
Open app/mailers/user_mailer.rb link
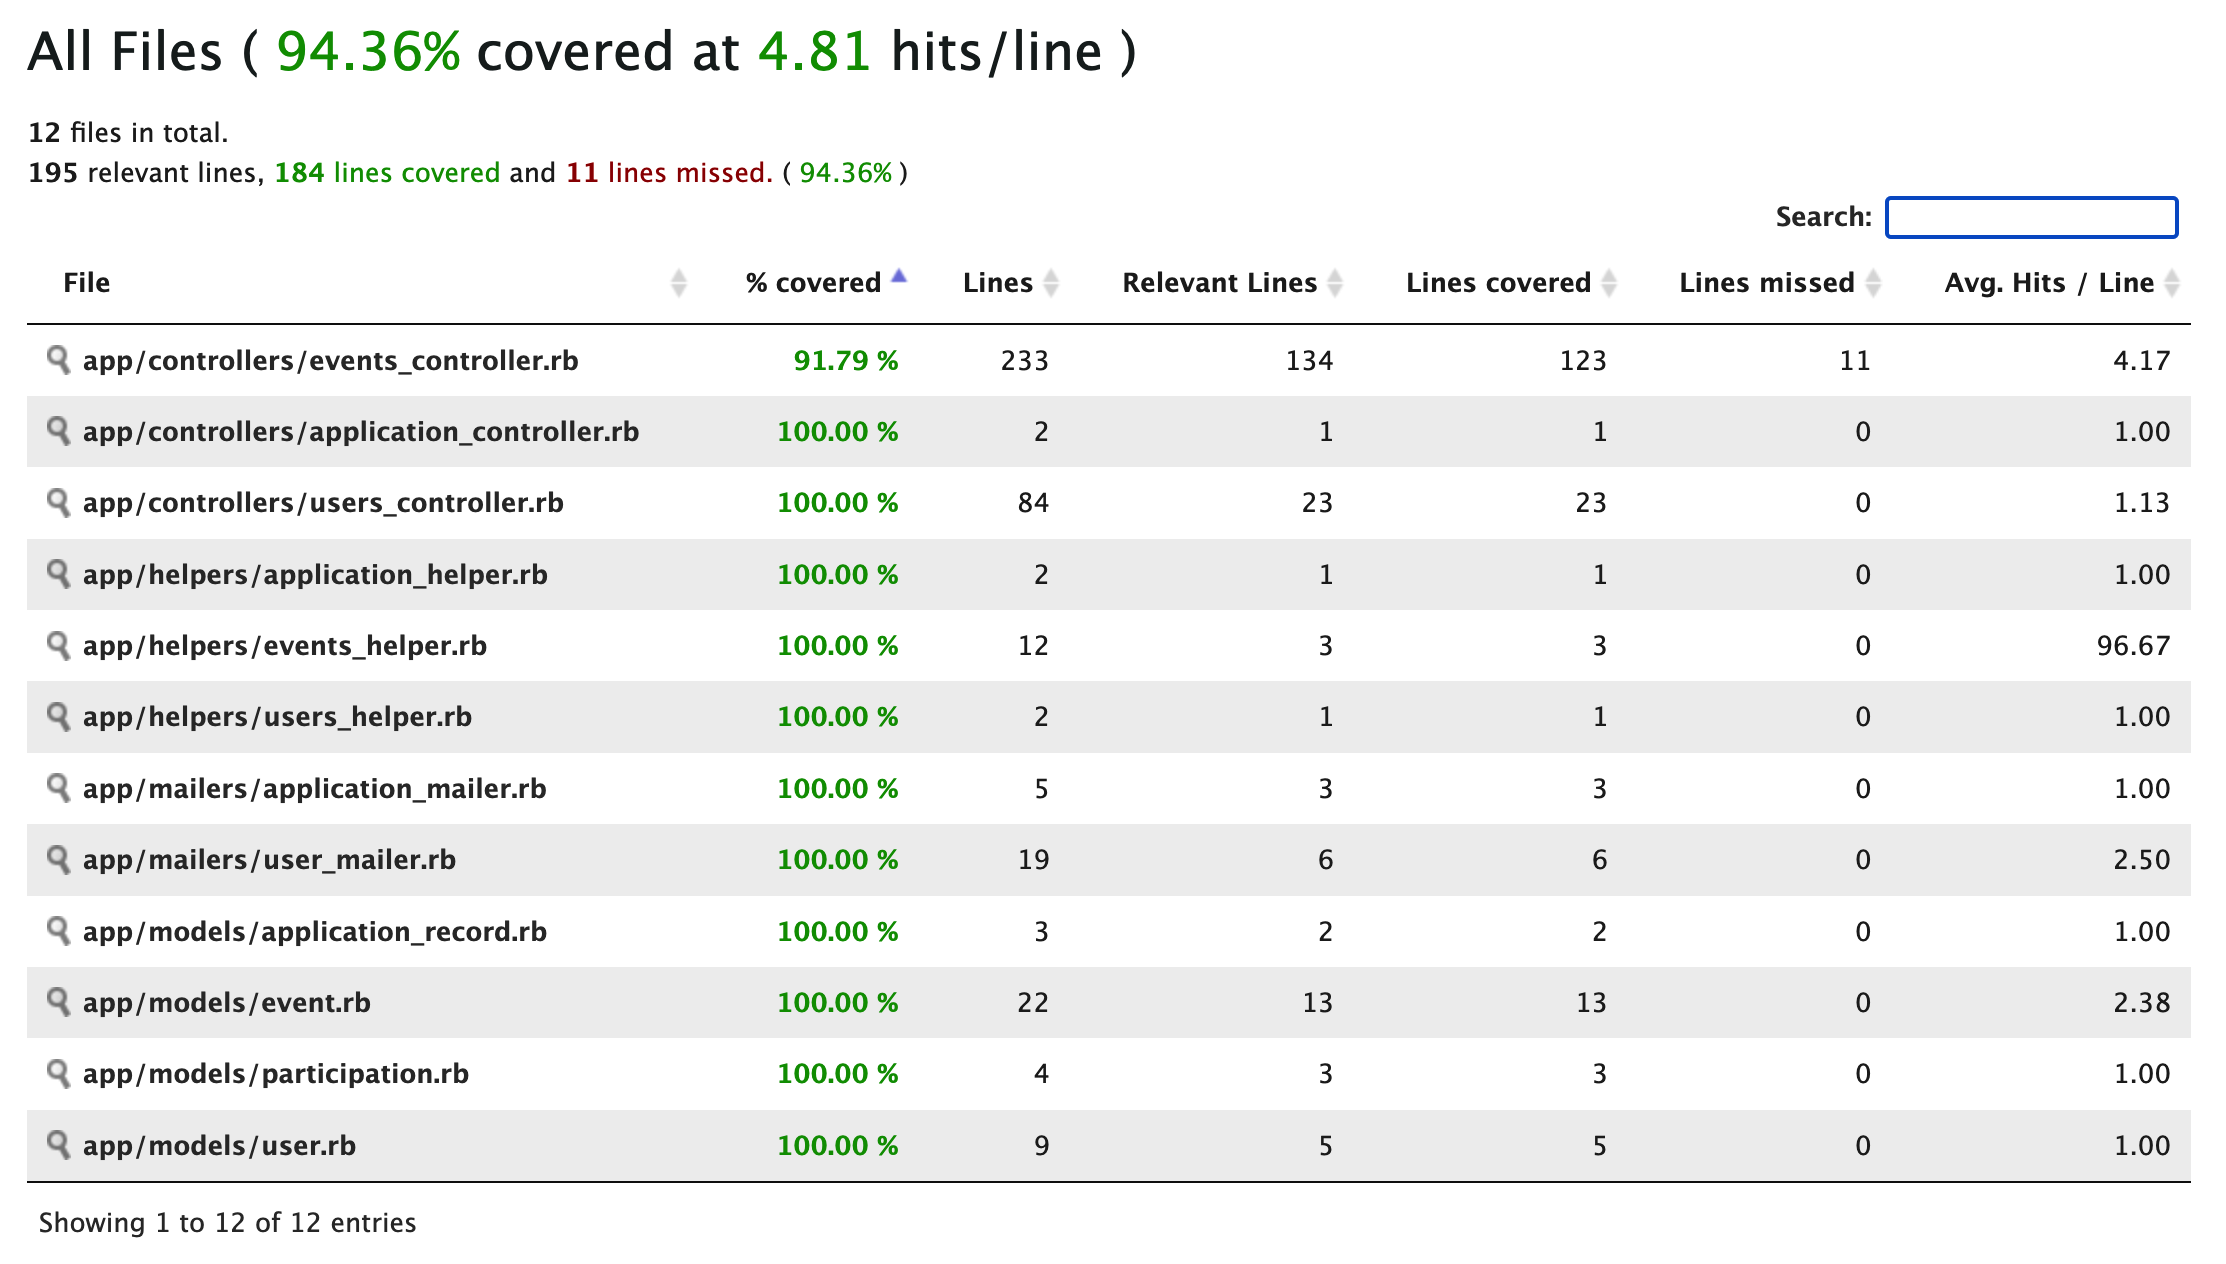coord(269,860)
